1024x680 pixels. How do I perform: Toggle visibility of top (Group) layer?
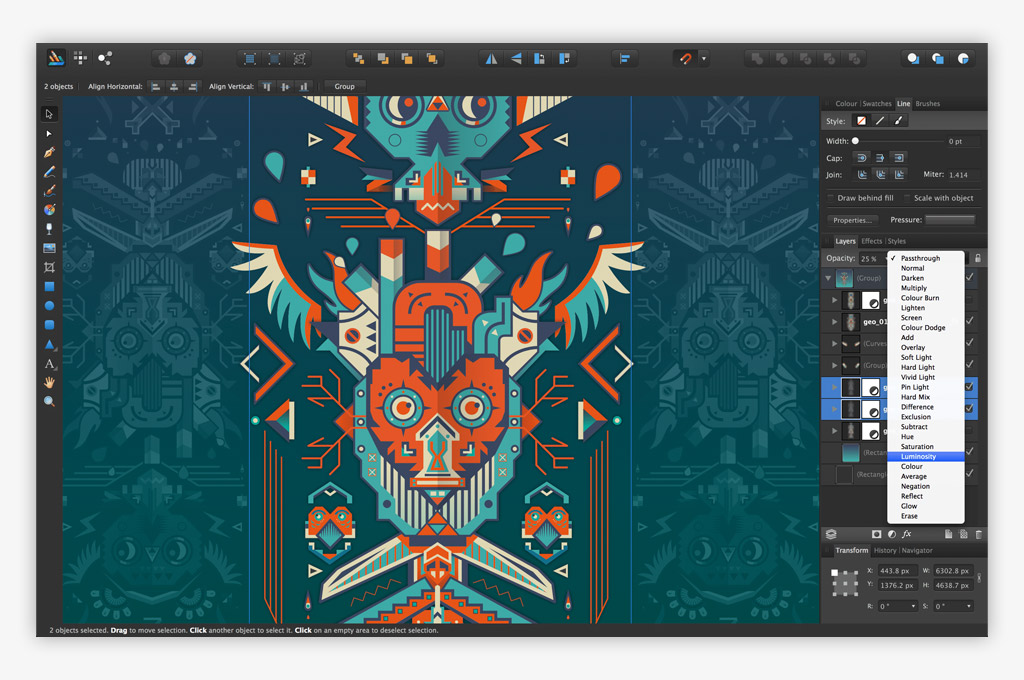pyautogui.click(x=970, y=278)
